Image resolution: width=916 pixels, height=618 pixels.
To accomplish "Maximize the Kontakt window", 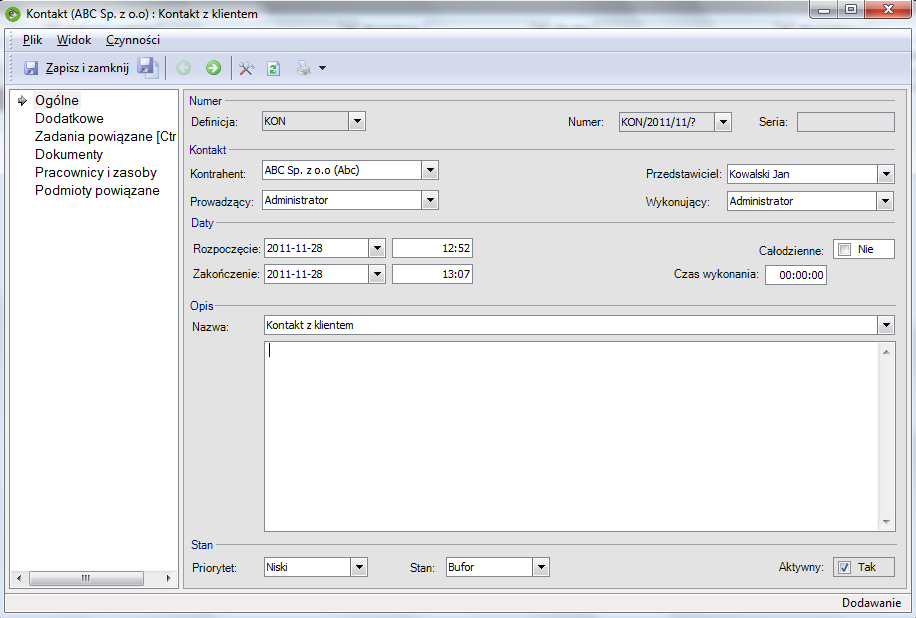I will pyautogui.click(x=851, y=9).
